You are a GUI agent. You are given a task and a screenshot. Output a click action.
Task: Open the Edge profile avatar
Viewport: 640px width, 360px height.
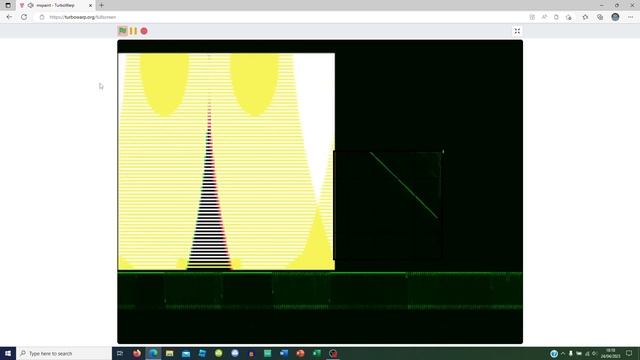click(x=615, y=17)
